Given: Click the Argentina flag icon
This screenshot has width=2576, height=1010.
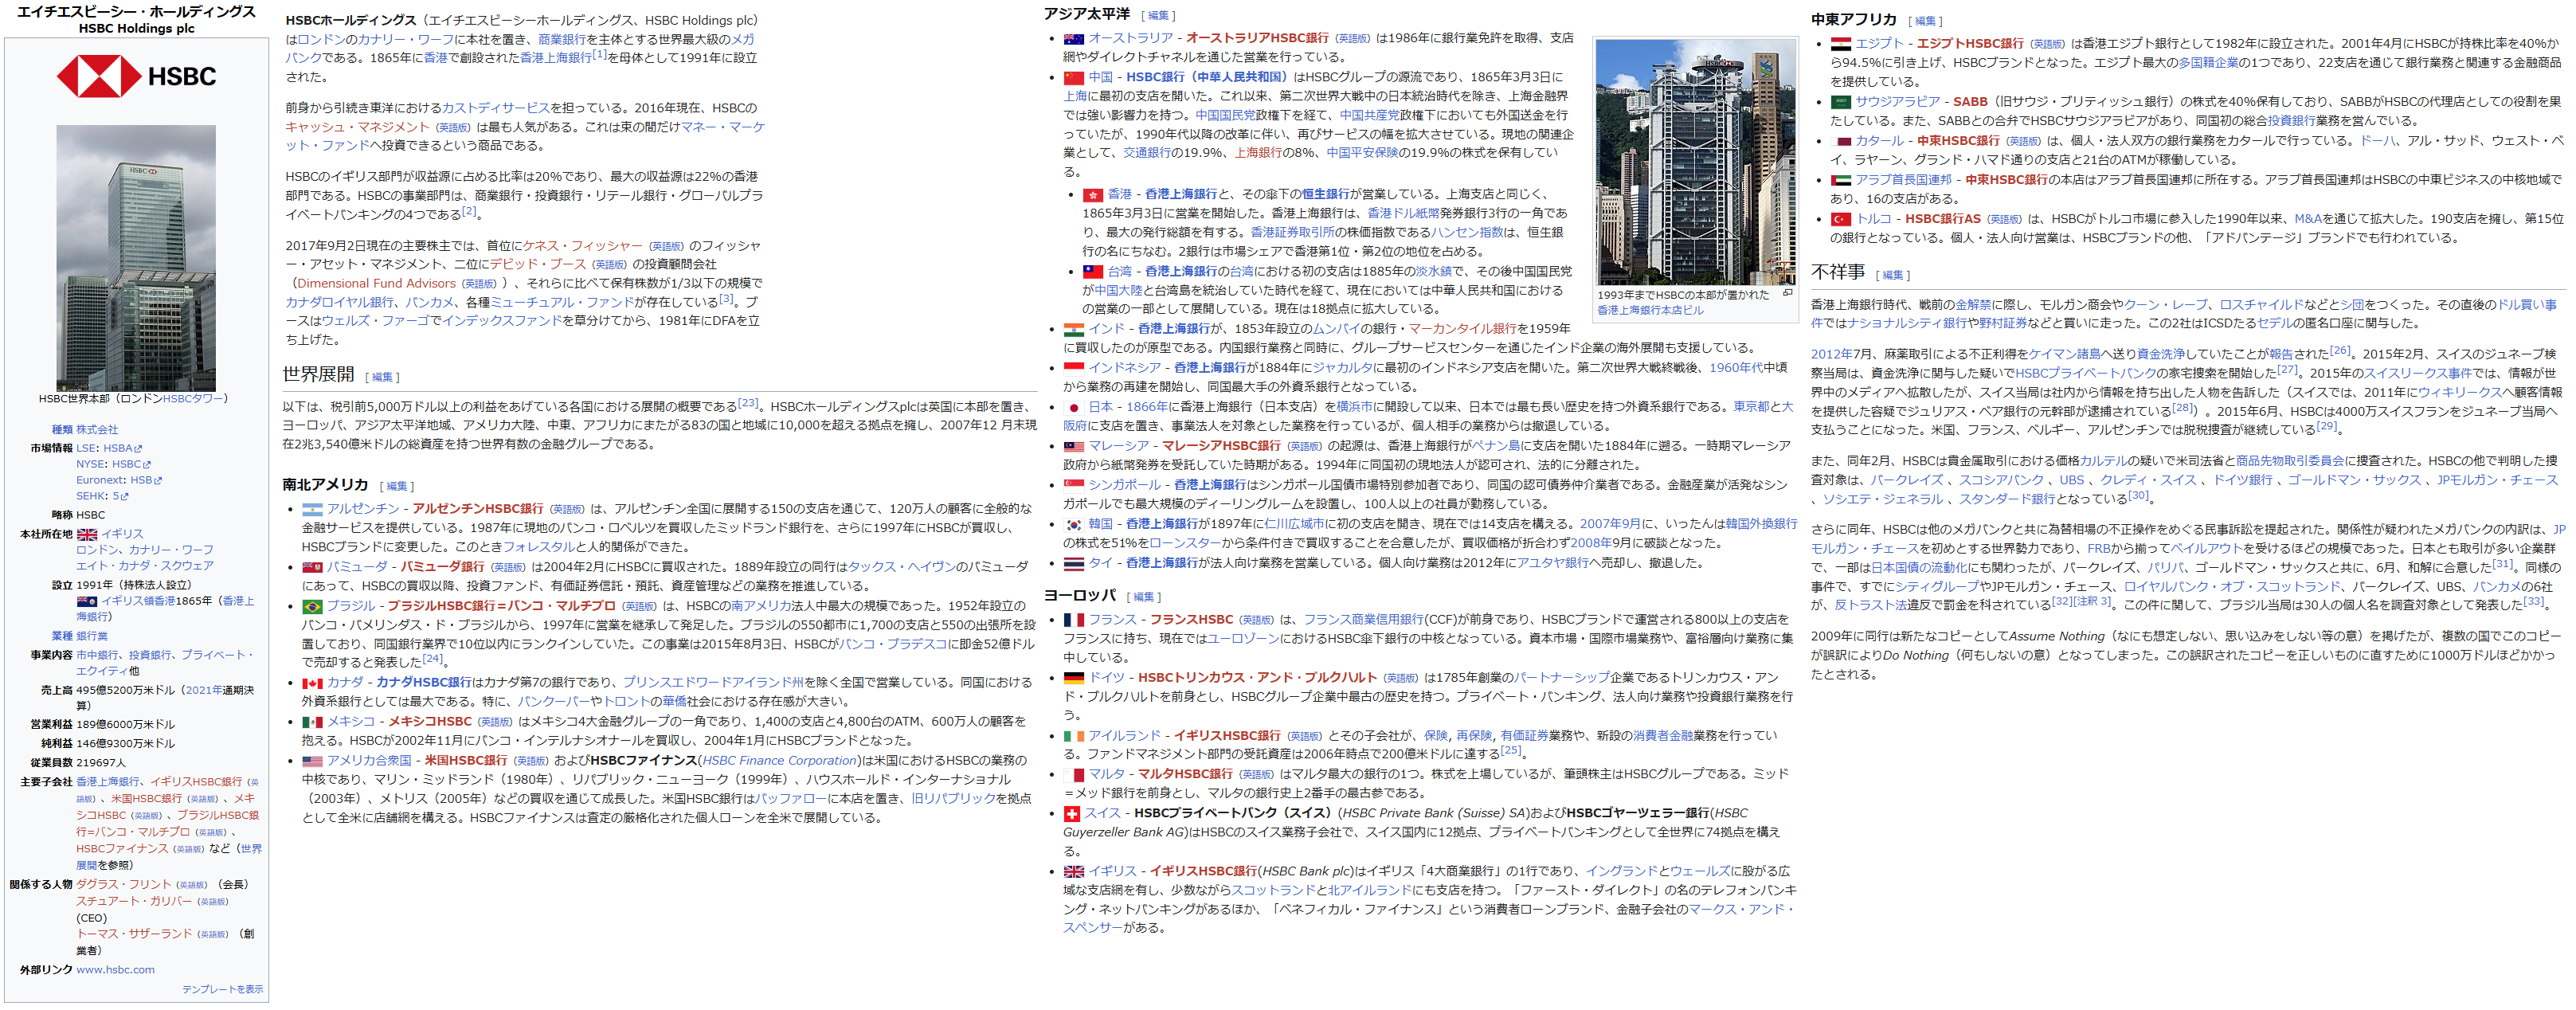Looking at the screenshot, I should tap(312, 509).
